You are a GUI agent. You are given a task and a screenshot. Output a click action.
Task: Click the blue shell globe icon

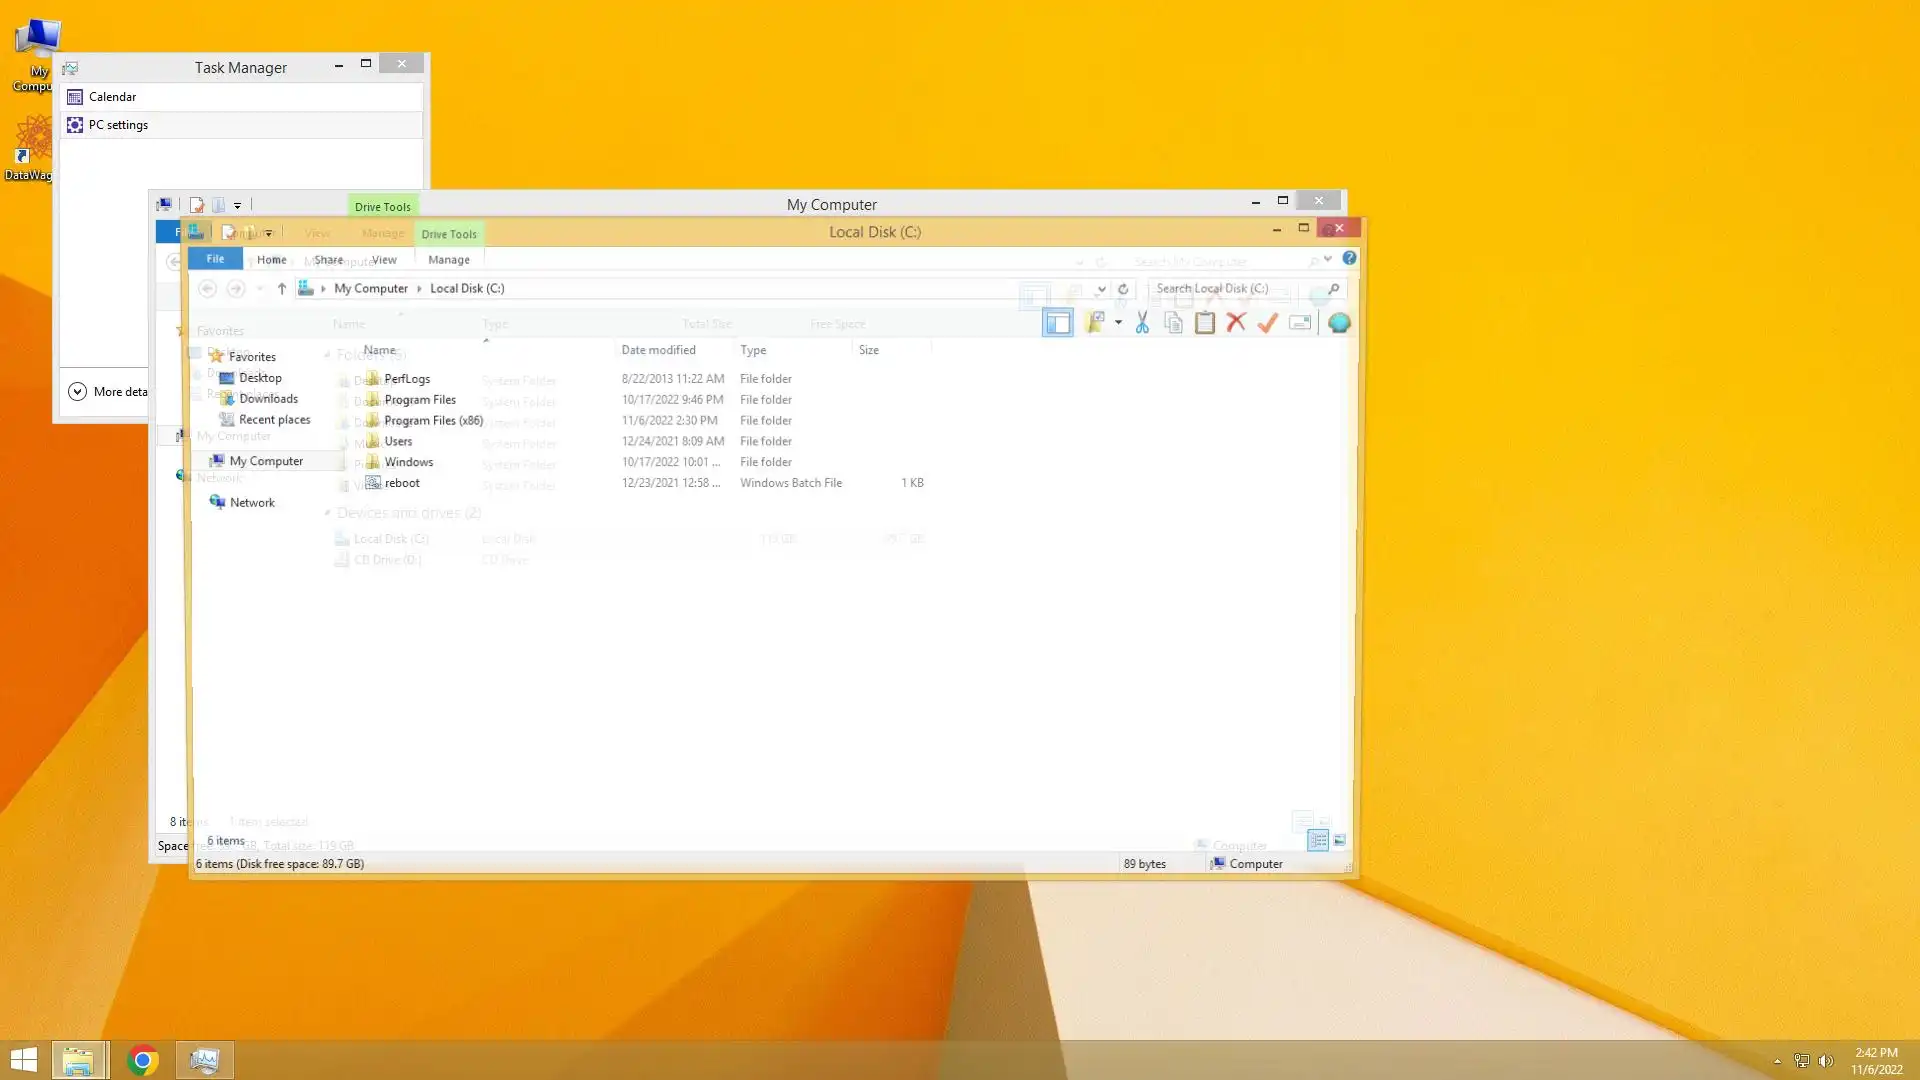tap(1339, 323)
